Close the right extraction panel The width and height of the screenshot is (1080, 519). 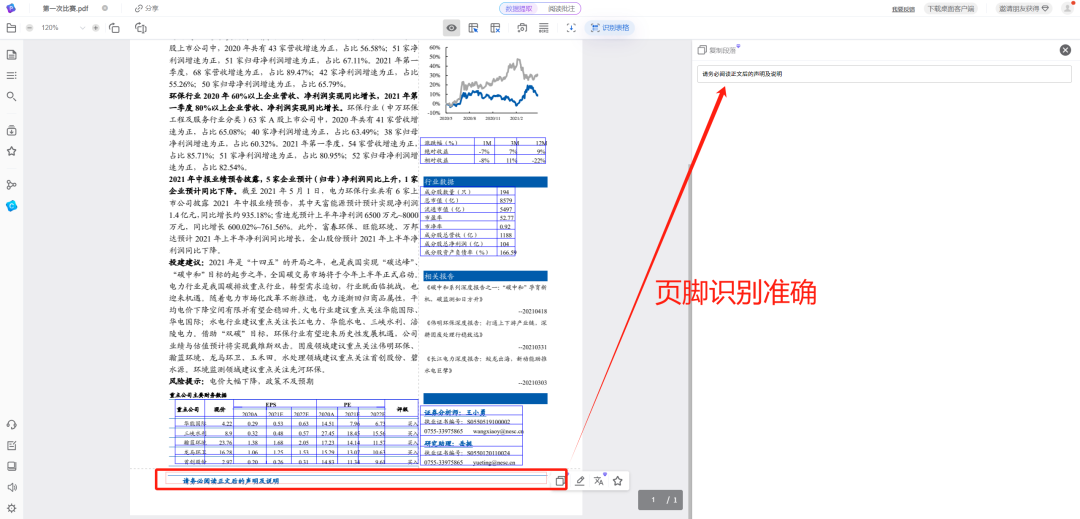click(x=1065, y=50)
